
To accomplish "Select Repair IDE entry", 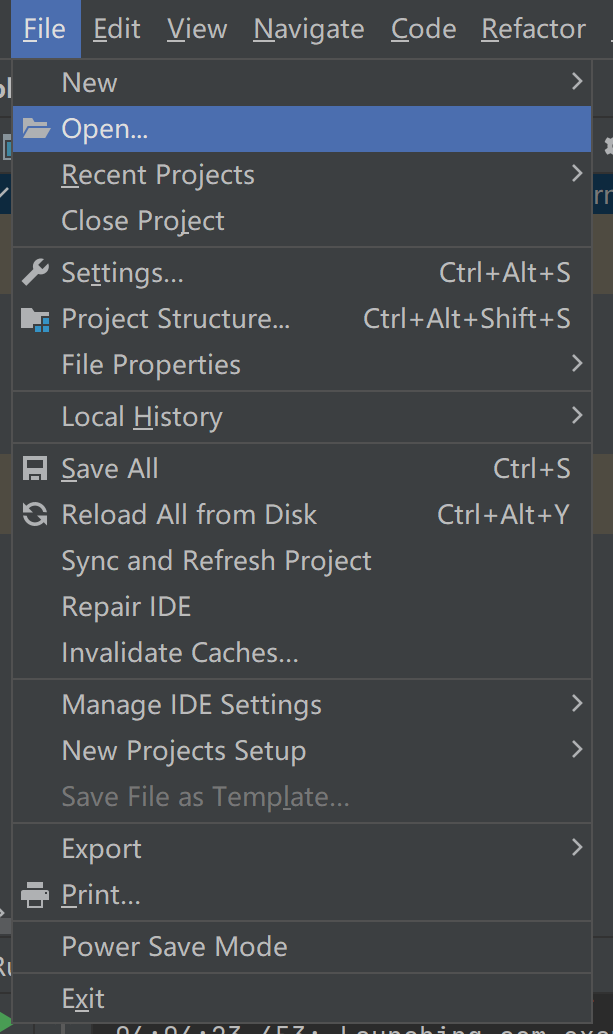I will click(x=126, y=607).
